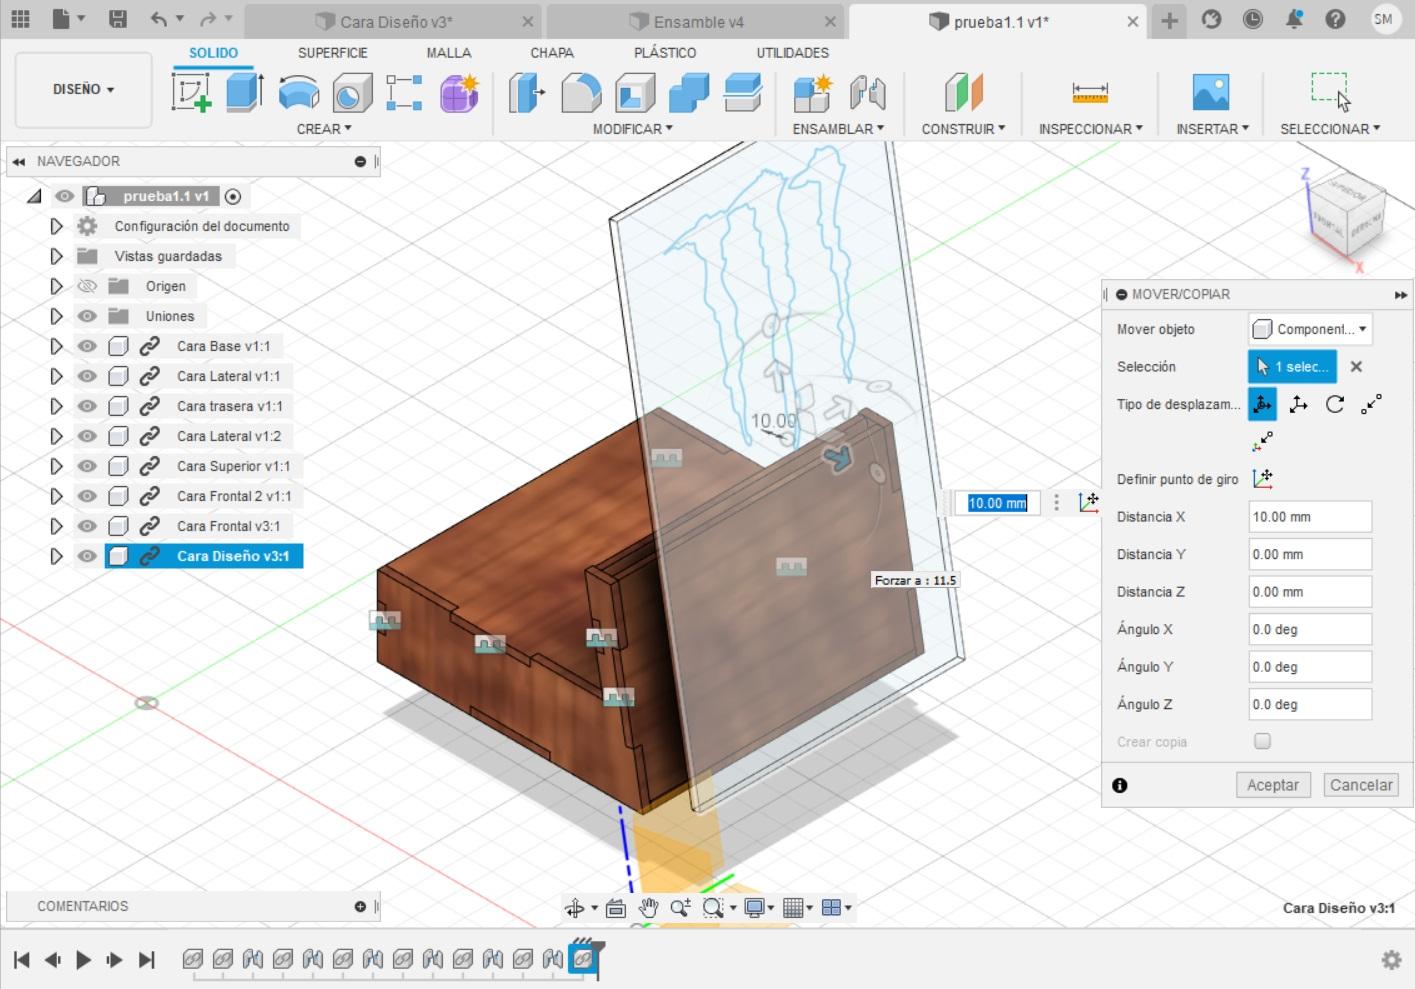This screenshot has height=989, width=1415.
Task: Click the Distancia Y input field
Action: point(1309,554)
